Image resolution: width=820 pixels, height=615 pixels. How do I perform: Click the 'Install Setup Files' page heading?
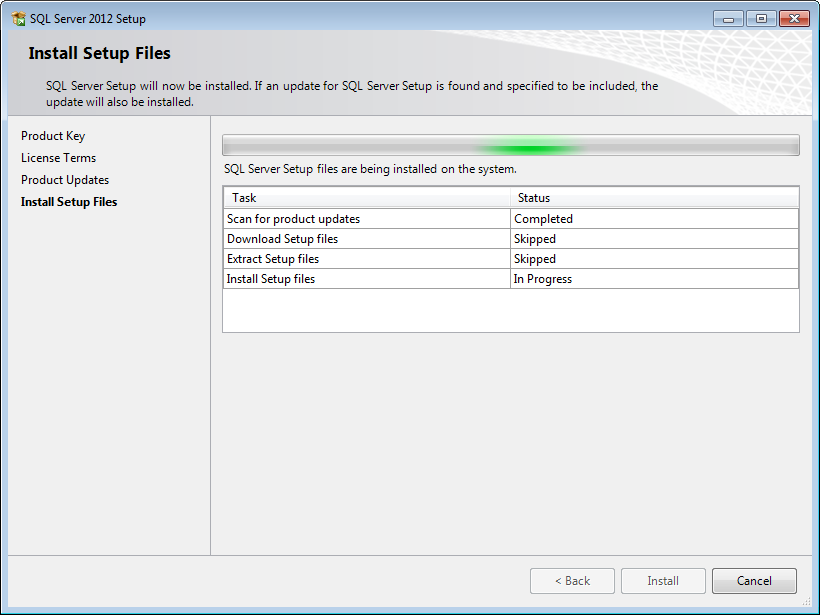[99, 53]
